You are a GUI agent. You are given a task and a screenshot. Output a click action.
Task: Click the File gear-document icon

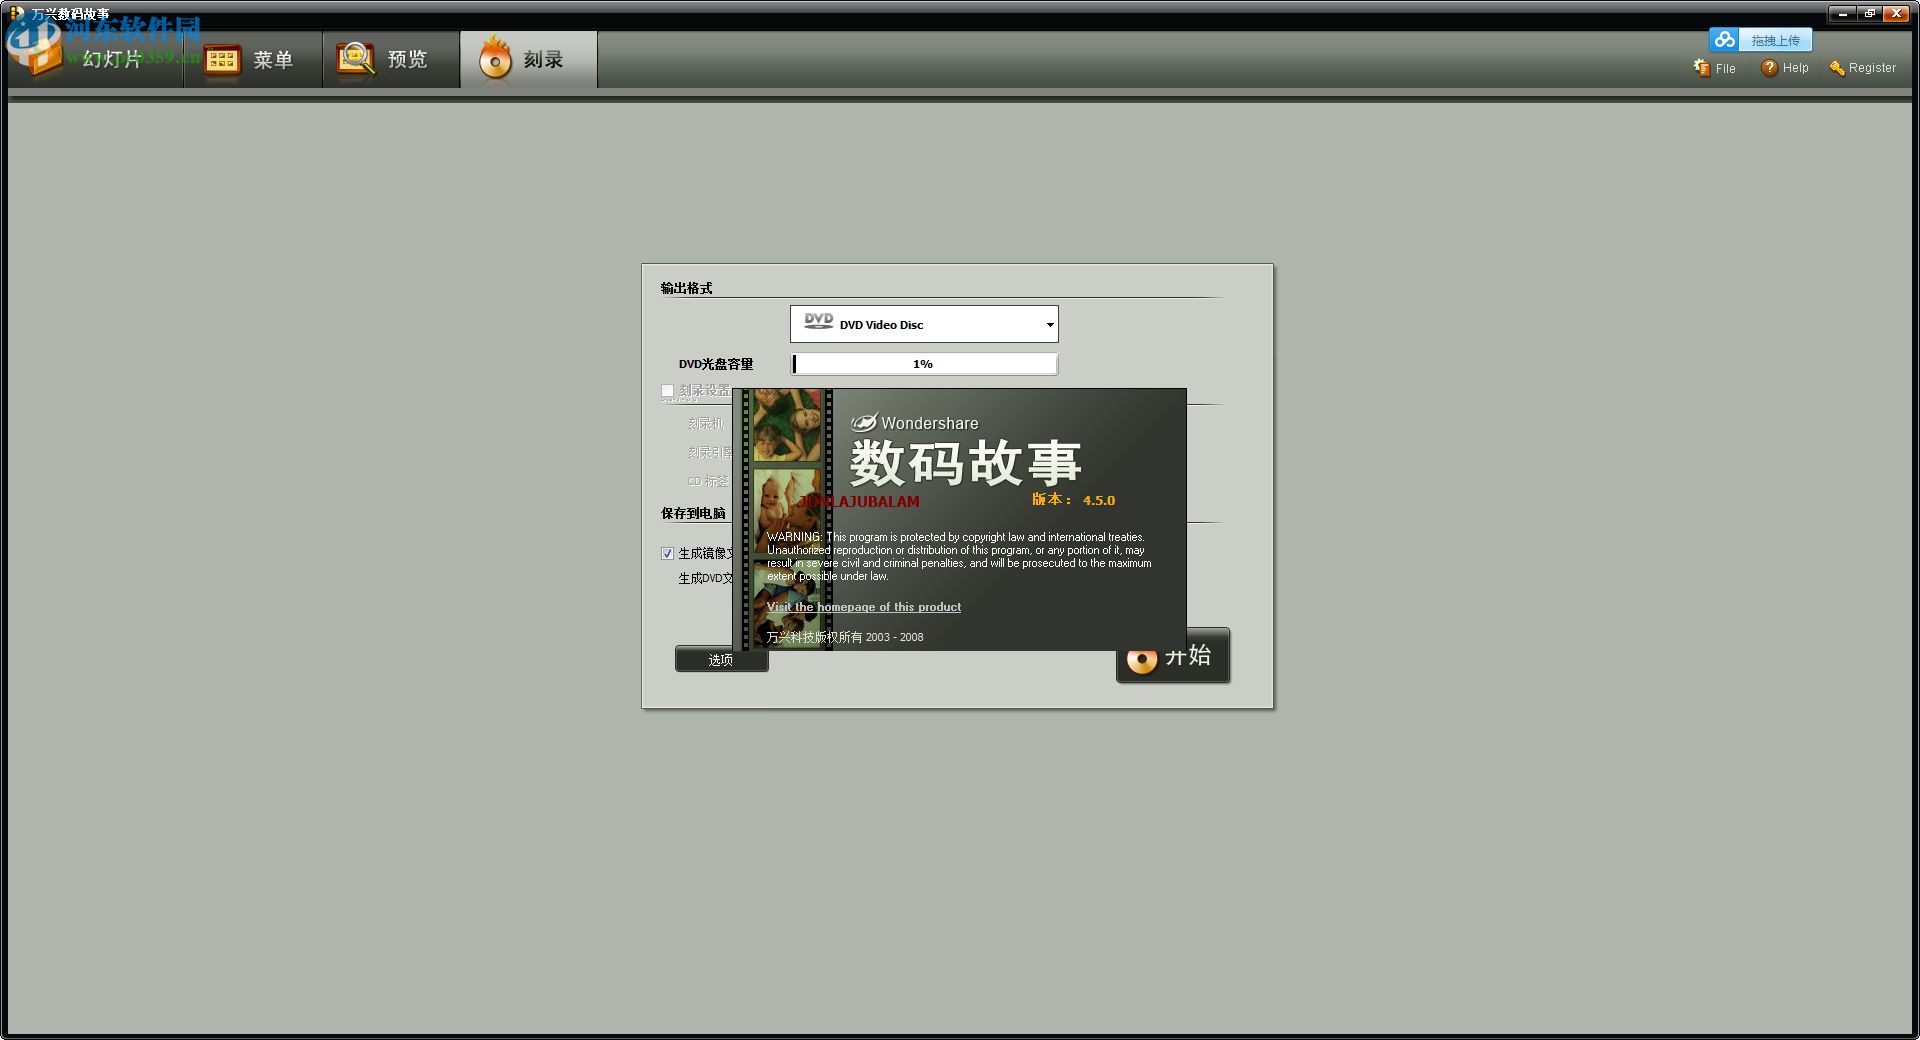point(1700,67)
